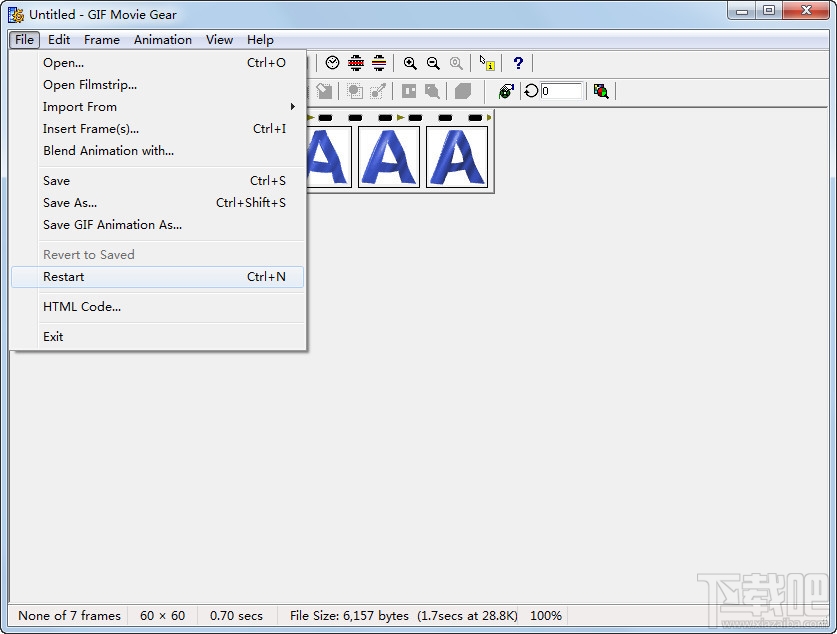Choose Open Filmstrip... menu entry
The height and width of the screenshot is (634, 837).
(157, 85)
